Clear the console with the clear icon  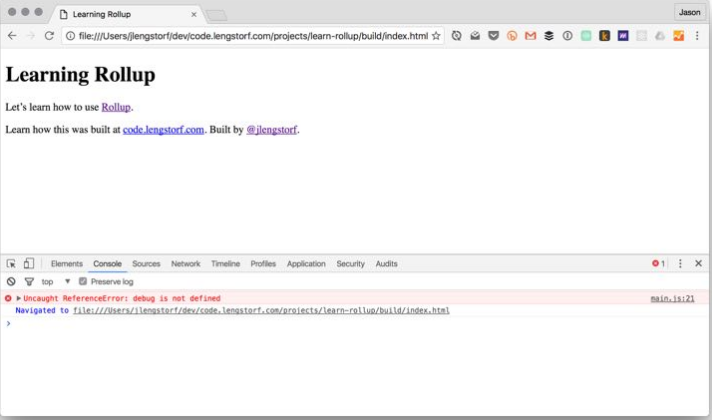pos(11,282)
